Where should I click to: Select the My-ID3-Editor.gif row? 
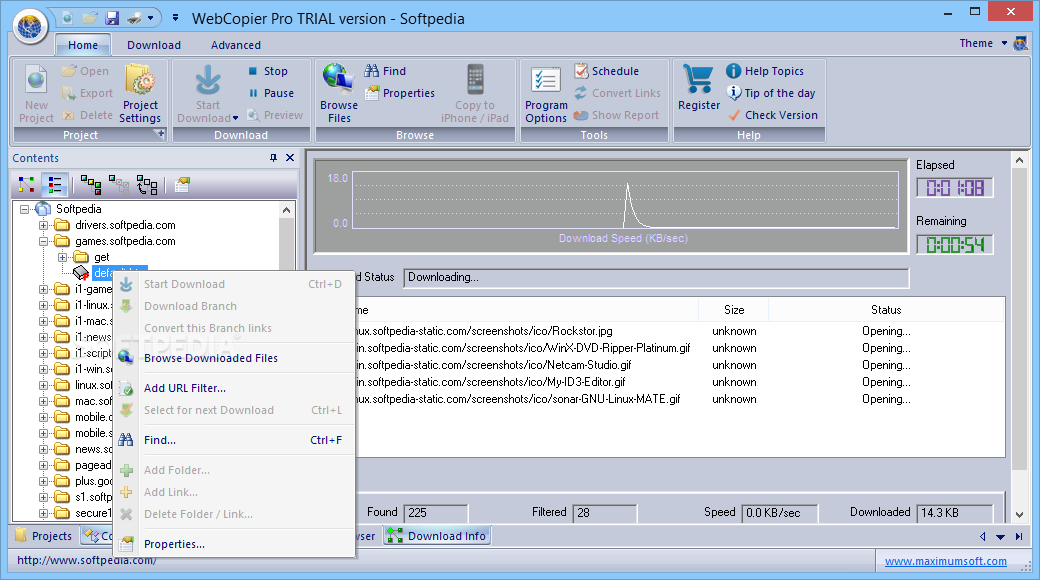click(679, 382)
